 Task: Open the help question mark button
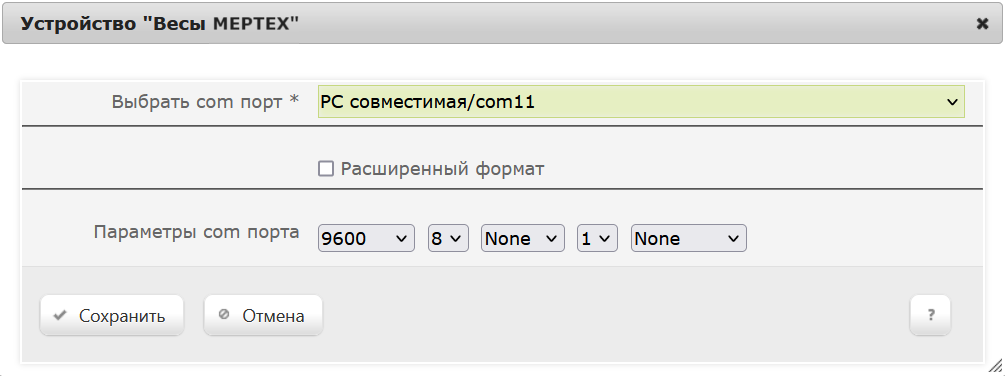tap(930, 315)
